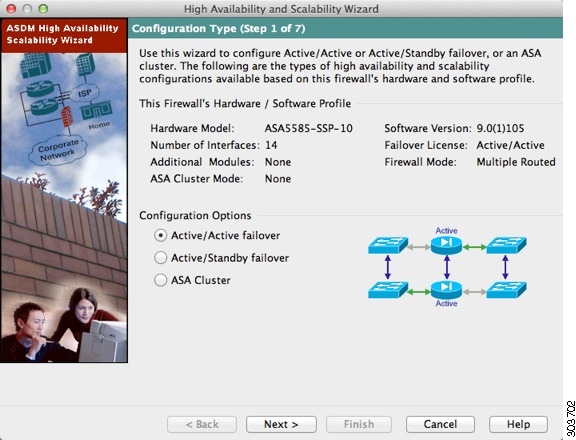Close the wizard window with red button
The image size is (576, 440).
(x=11, y=8)
